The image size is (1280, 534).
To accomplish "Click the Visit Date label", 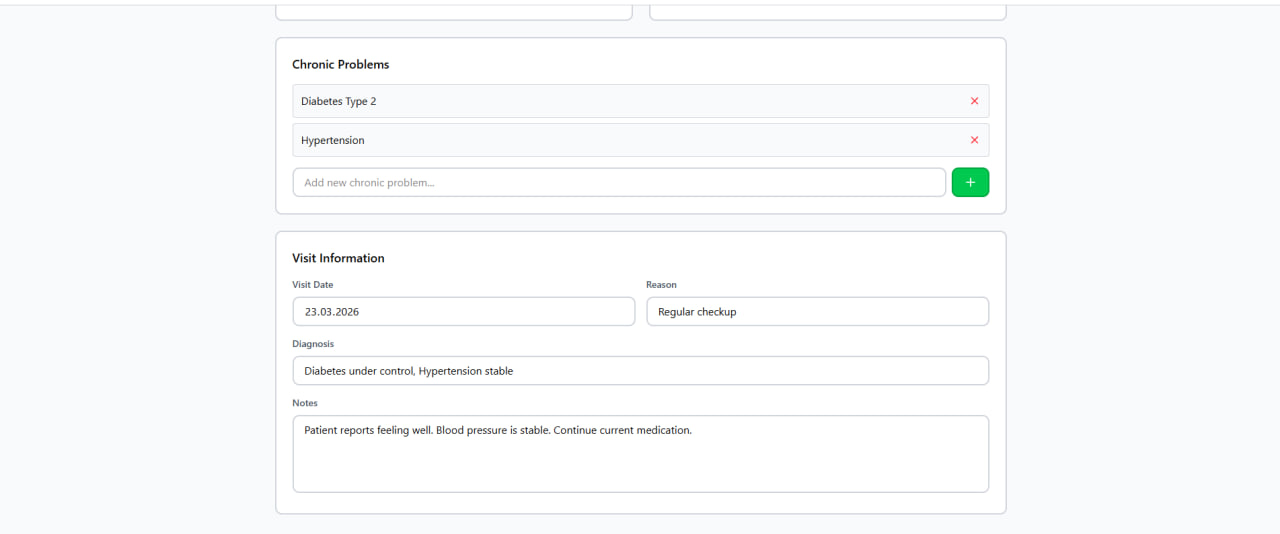I will pos(313,285).
